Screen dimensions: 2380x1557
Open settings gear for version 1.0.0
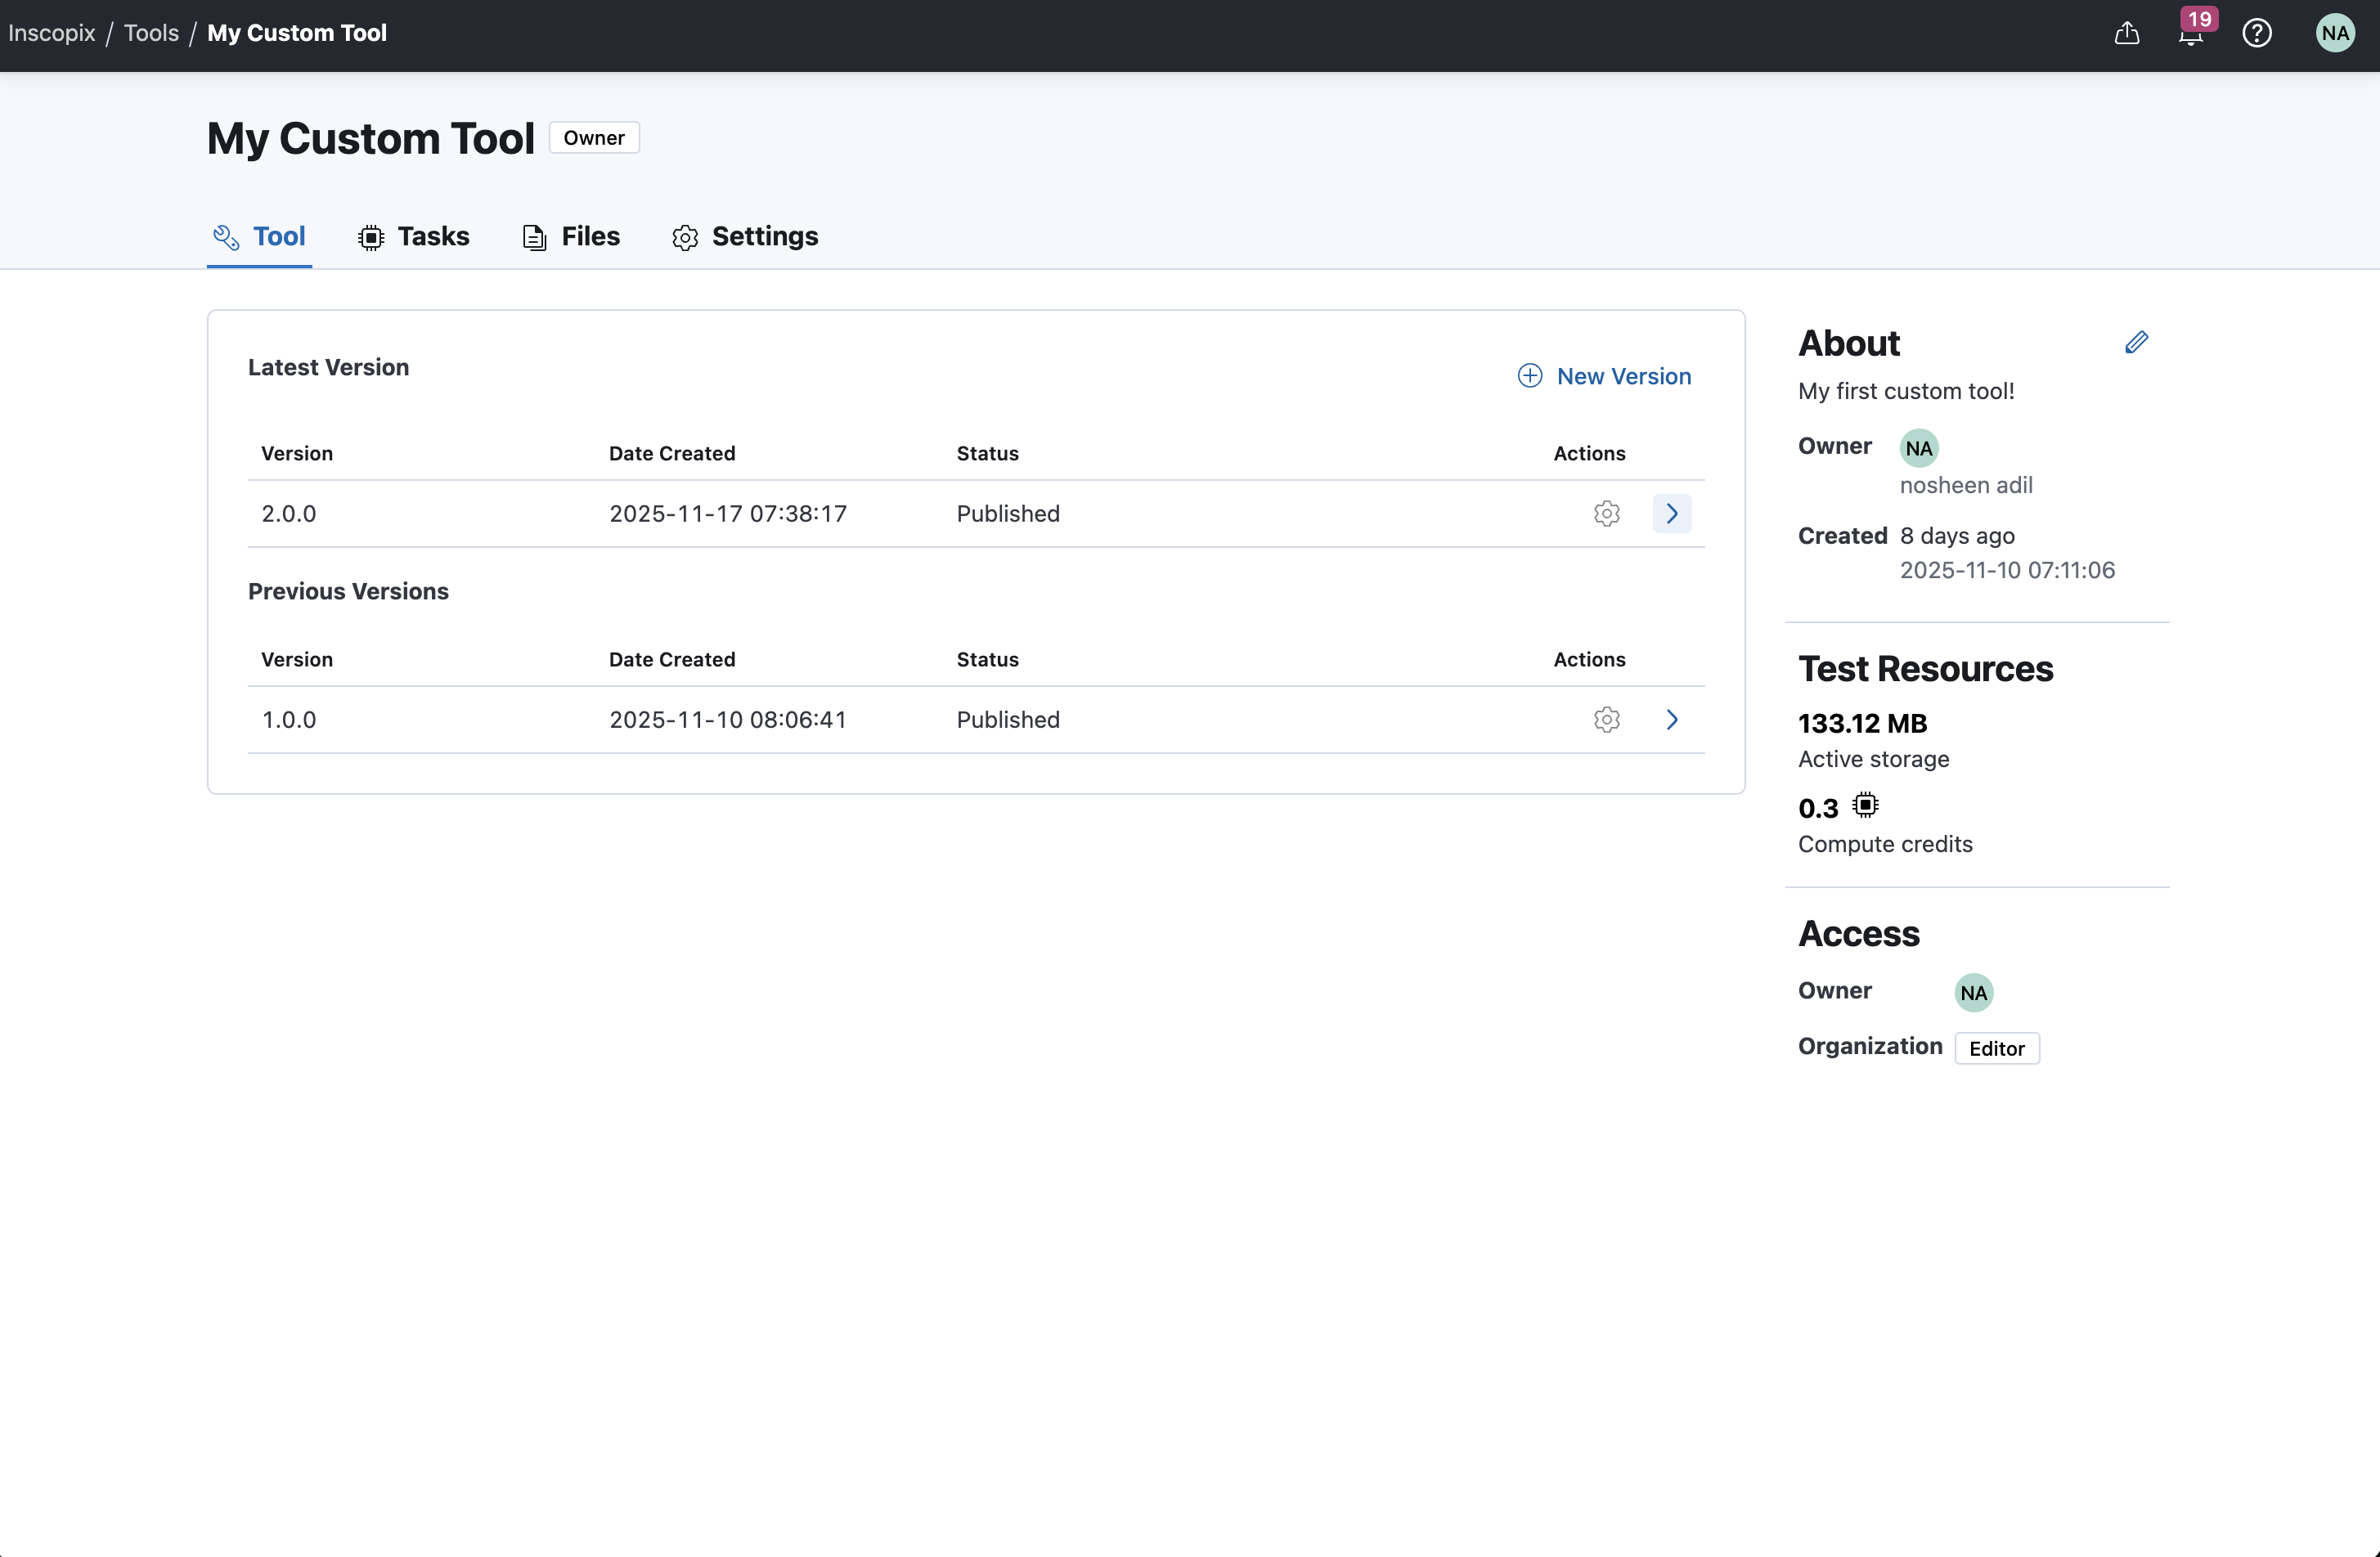(1606, 720)
